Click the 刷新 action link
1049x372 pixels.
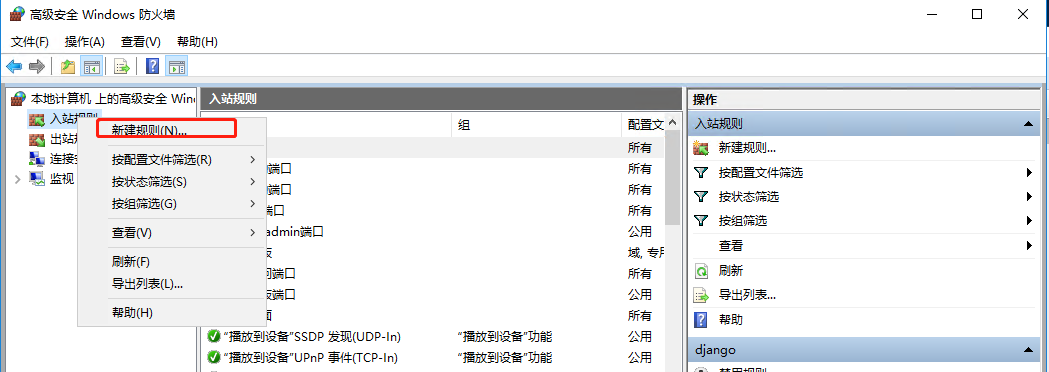pyautogui.click(x=731, y=271)
